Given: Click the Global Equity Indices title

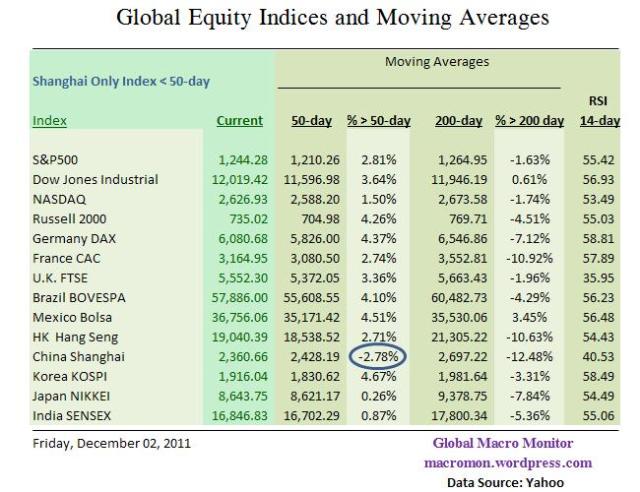Looking at the screenshot, I should tap(320, 18).
